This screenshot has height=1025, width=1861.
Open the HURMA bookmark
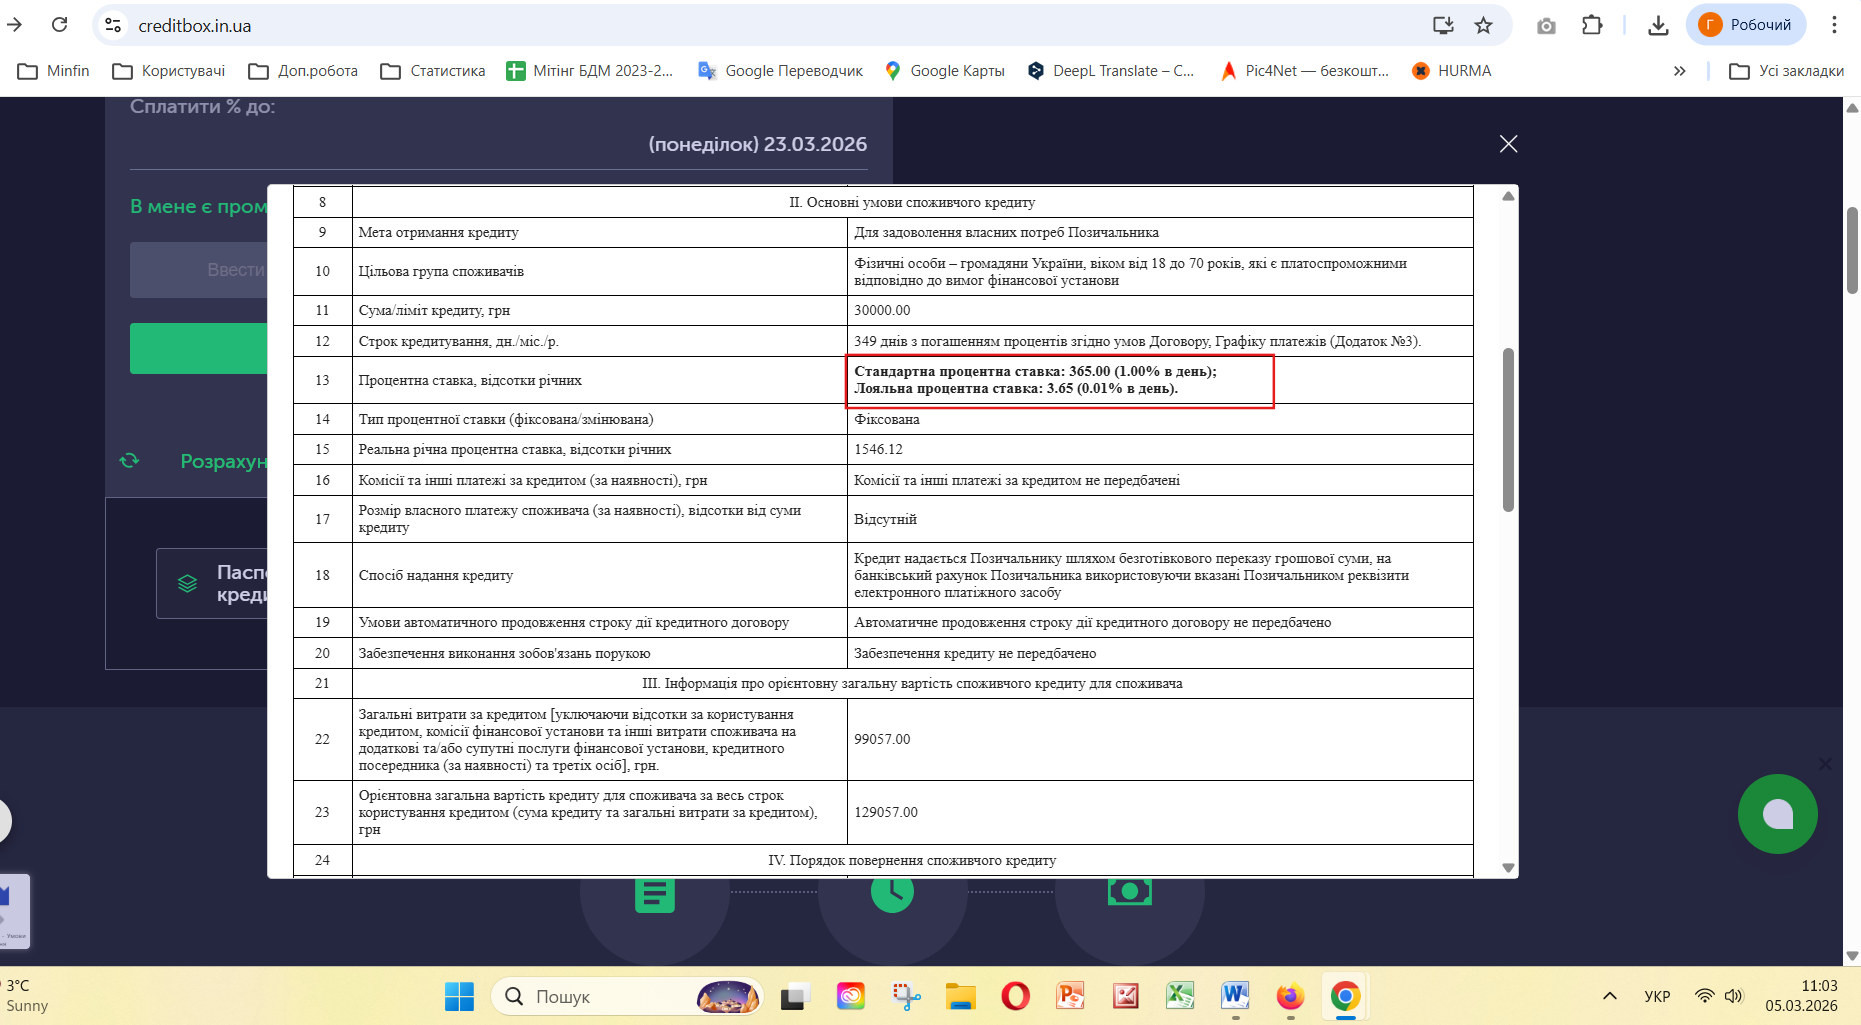(1451, 71)
